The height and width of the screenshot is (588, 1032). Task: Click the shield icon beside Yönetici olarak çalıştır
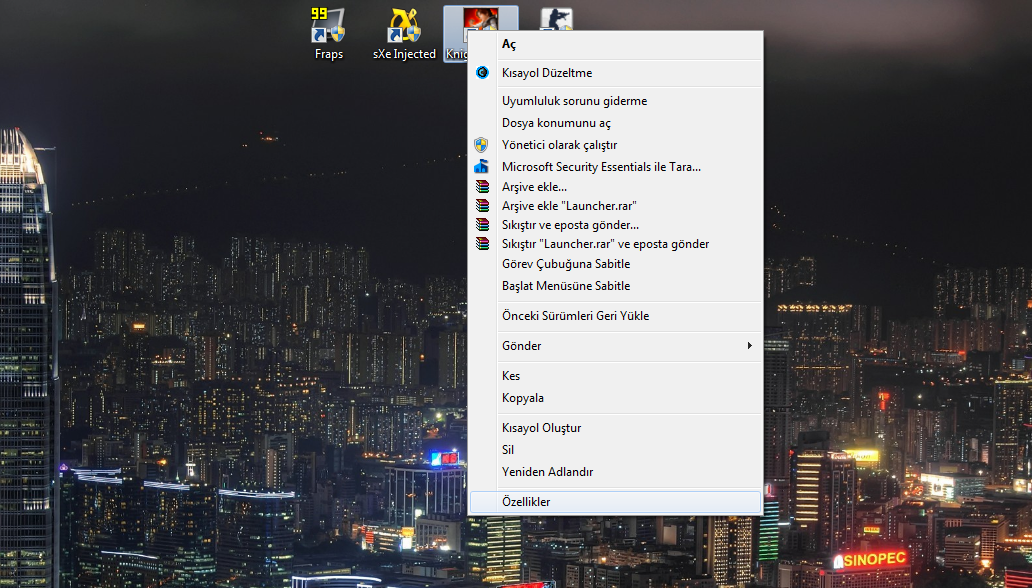coord(482,145)
